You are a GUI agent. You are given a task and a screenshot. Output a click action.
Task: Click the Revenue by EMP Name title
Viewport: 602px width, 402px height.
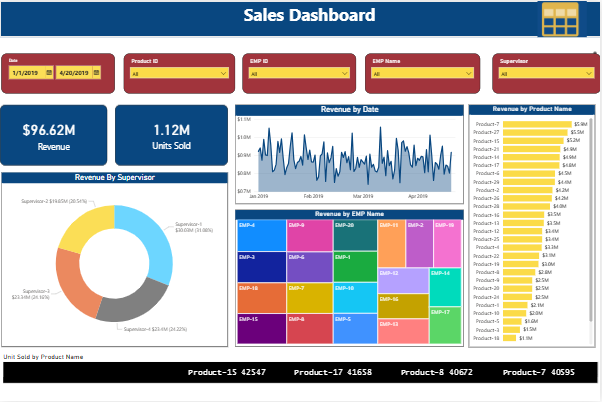tap(349, 214)
